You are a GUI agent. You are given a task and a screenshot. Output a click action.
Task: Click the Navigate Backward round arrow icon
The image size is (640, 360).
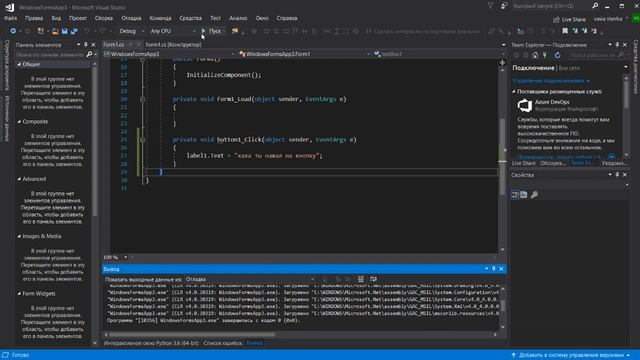click(13, 31)
